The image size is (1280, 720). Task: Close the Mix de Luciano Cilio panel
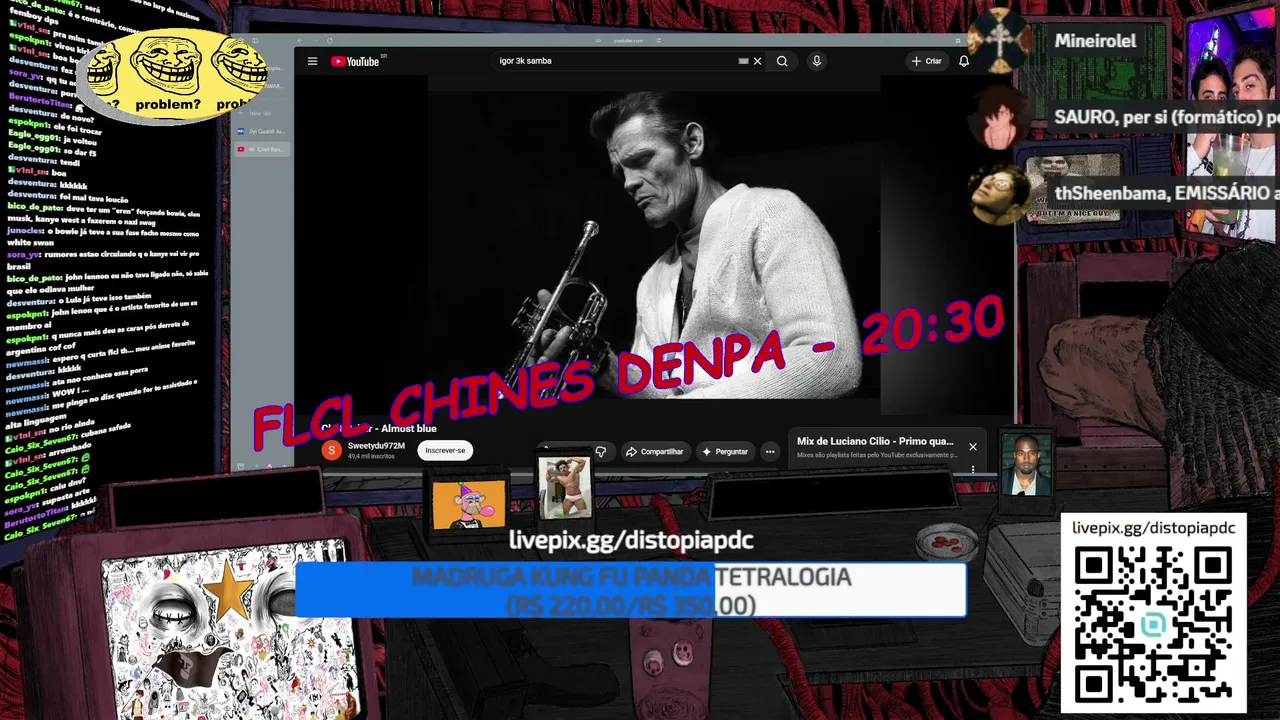[x=972, y=447]
